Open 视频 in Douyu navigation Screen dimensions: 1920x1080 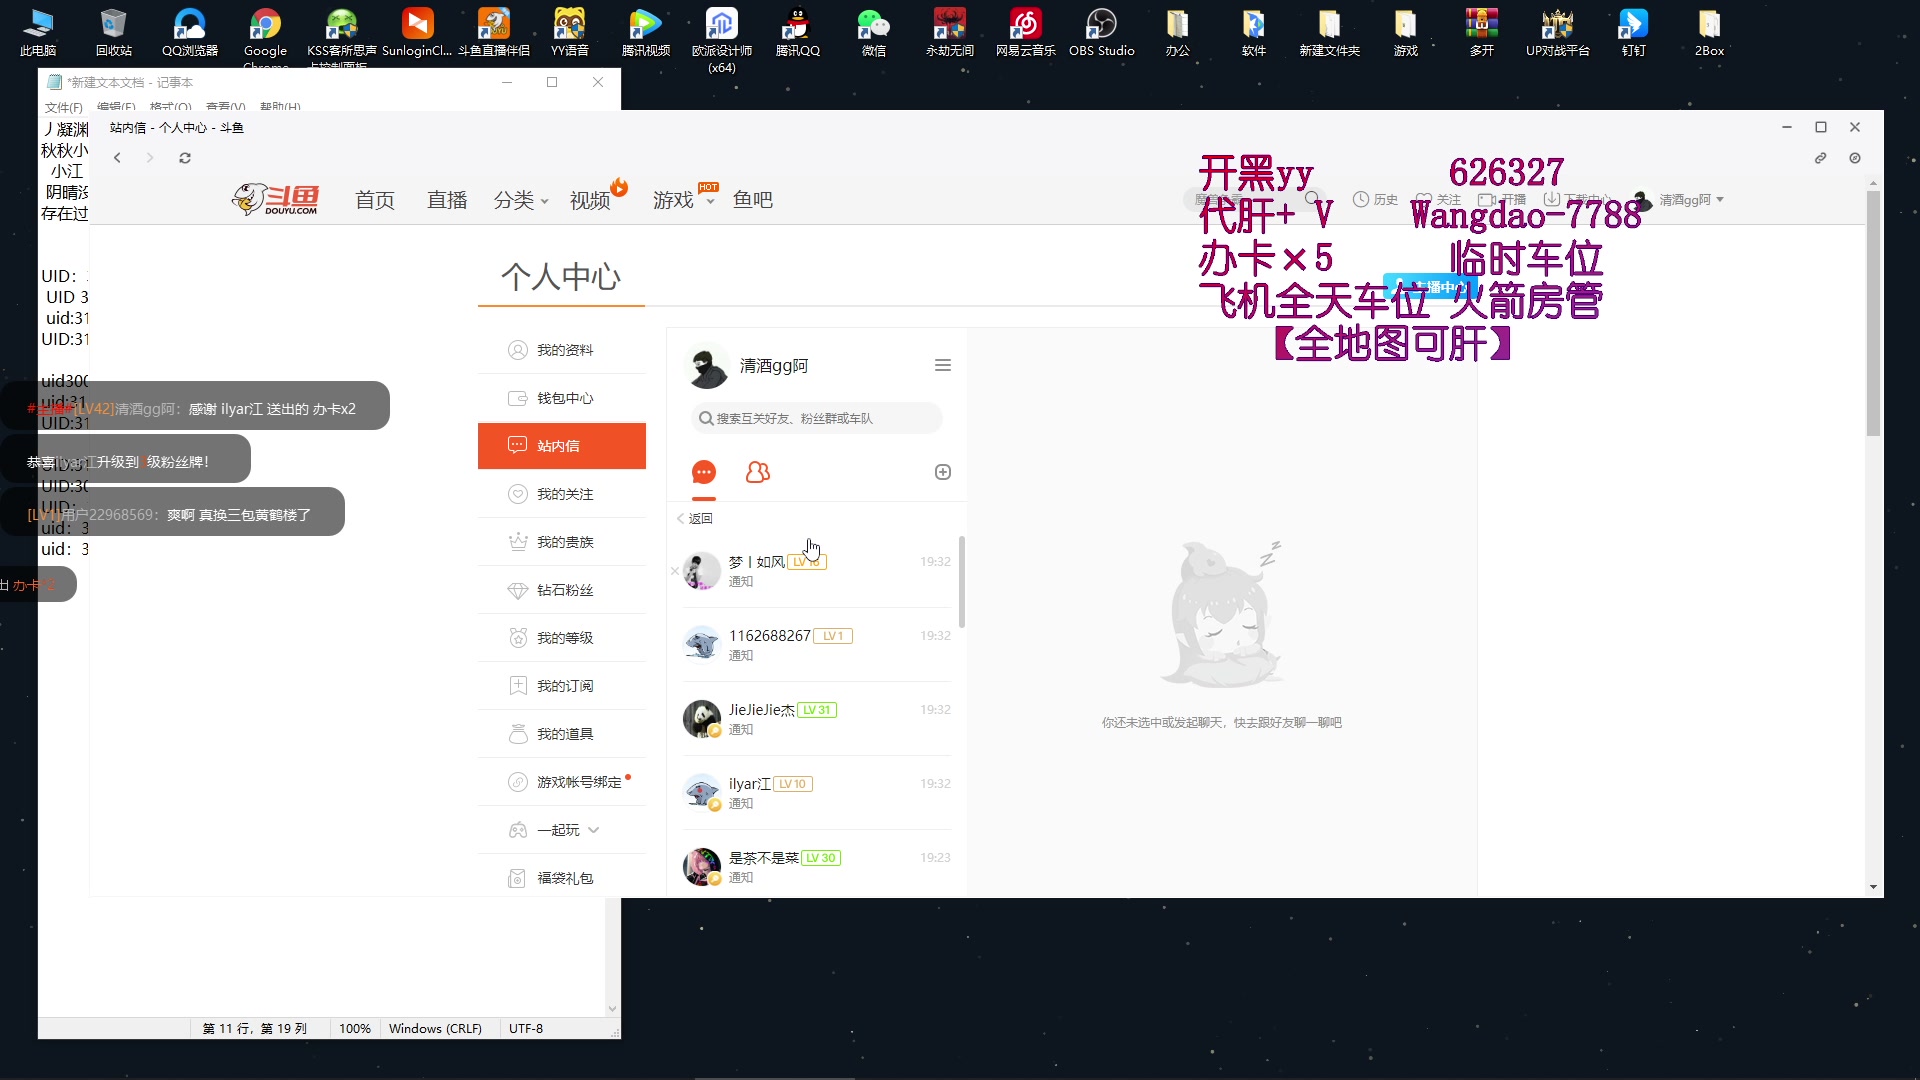(590, 200)
